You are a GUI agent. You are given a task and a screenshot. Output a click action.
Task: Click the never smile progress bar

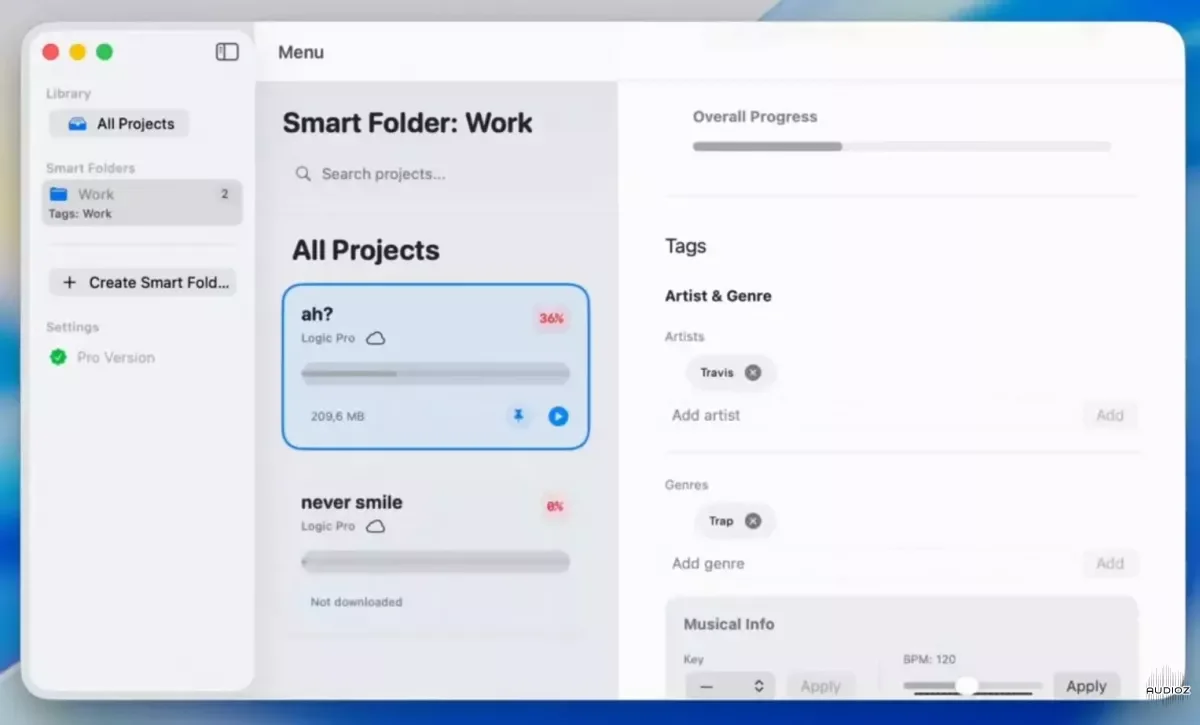436,562
